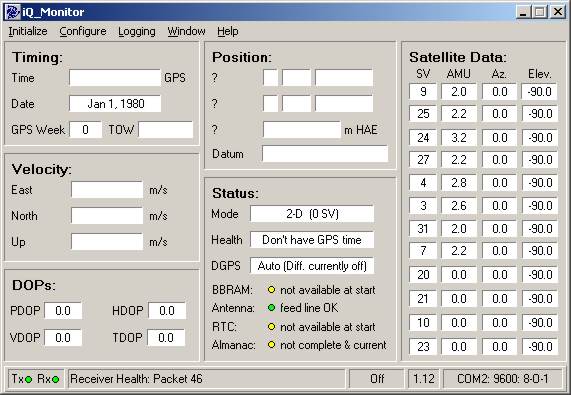Viewport: 571px width, 395px height.
Task: Open the Window menu
Action: pos(186,31)
